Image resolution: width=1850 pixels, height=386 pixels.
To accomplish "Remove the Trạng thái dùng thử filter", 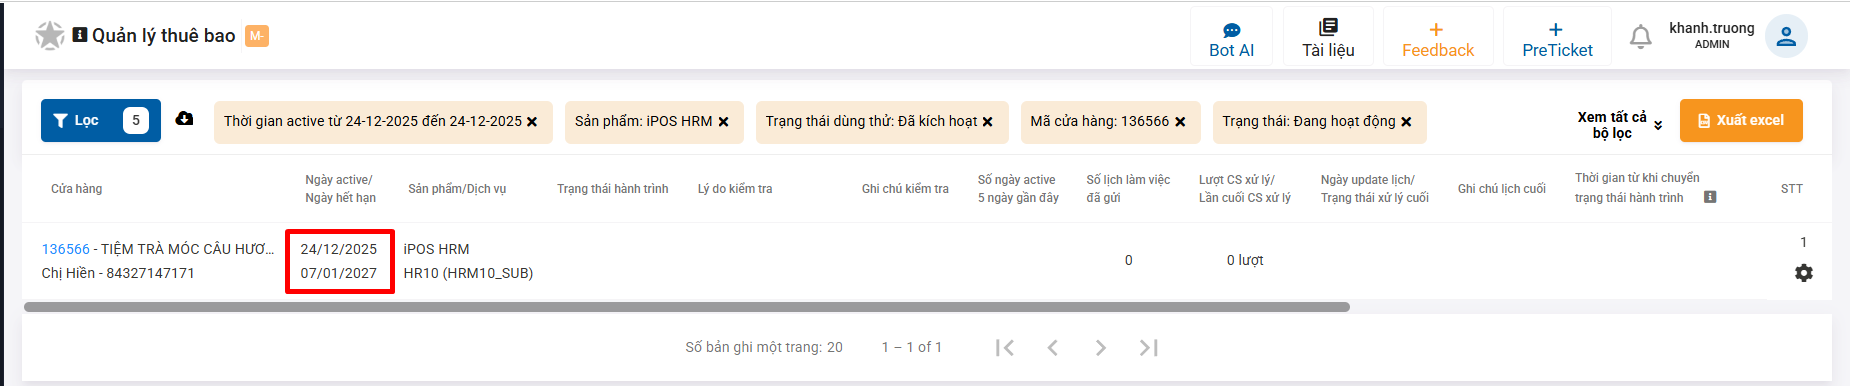I will click(987, 122).
